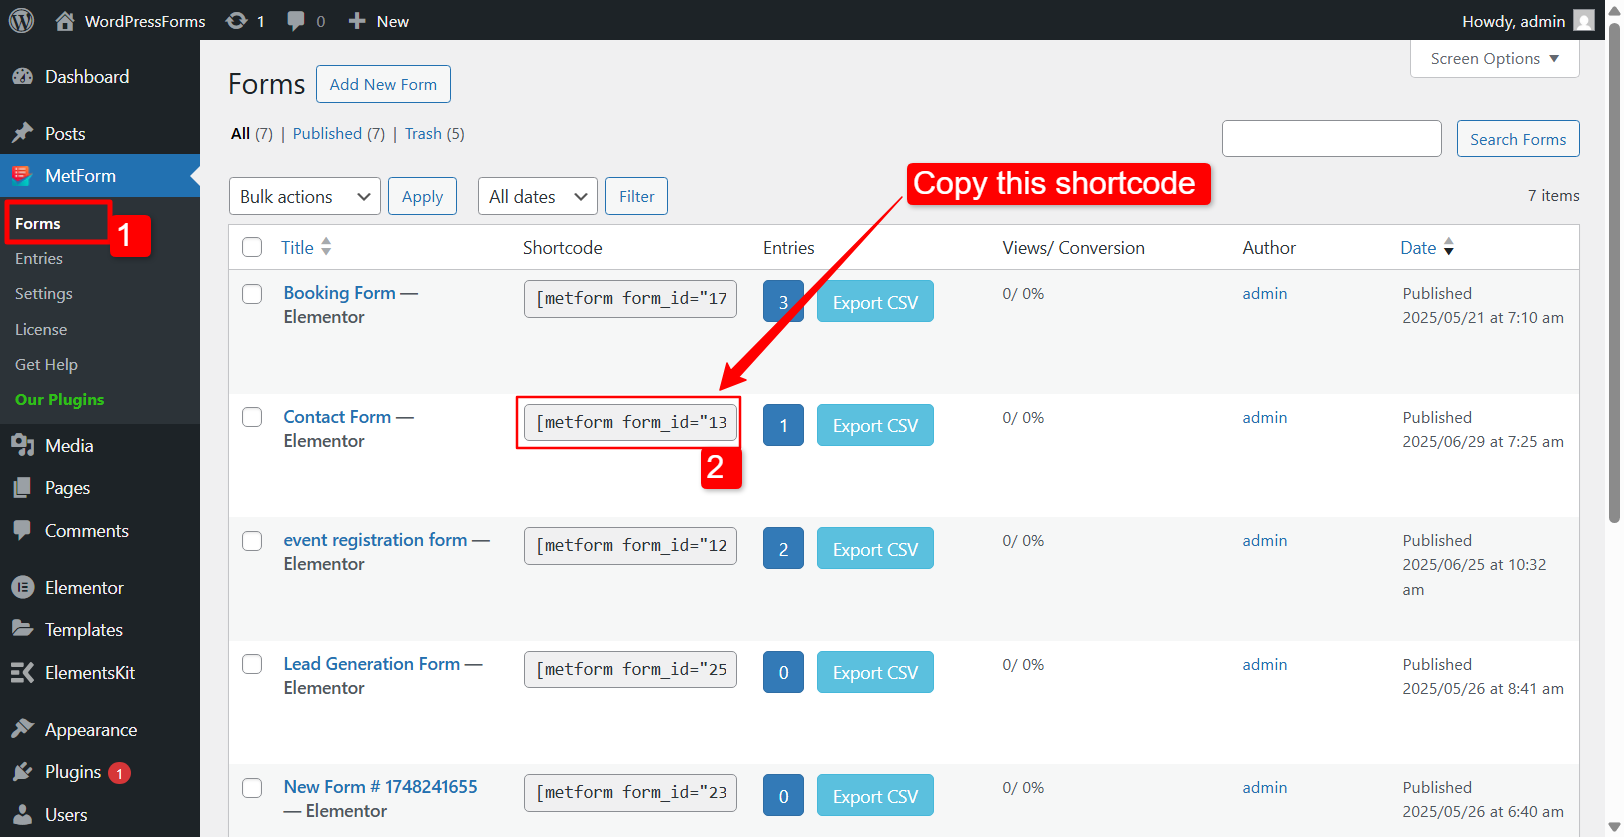Open the WordPress logo menu
Viewport: 1624px width, 837px height.
tap(21, 20)
